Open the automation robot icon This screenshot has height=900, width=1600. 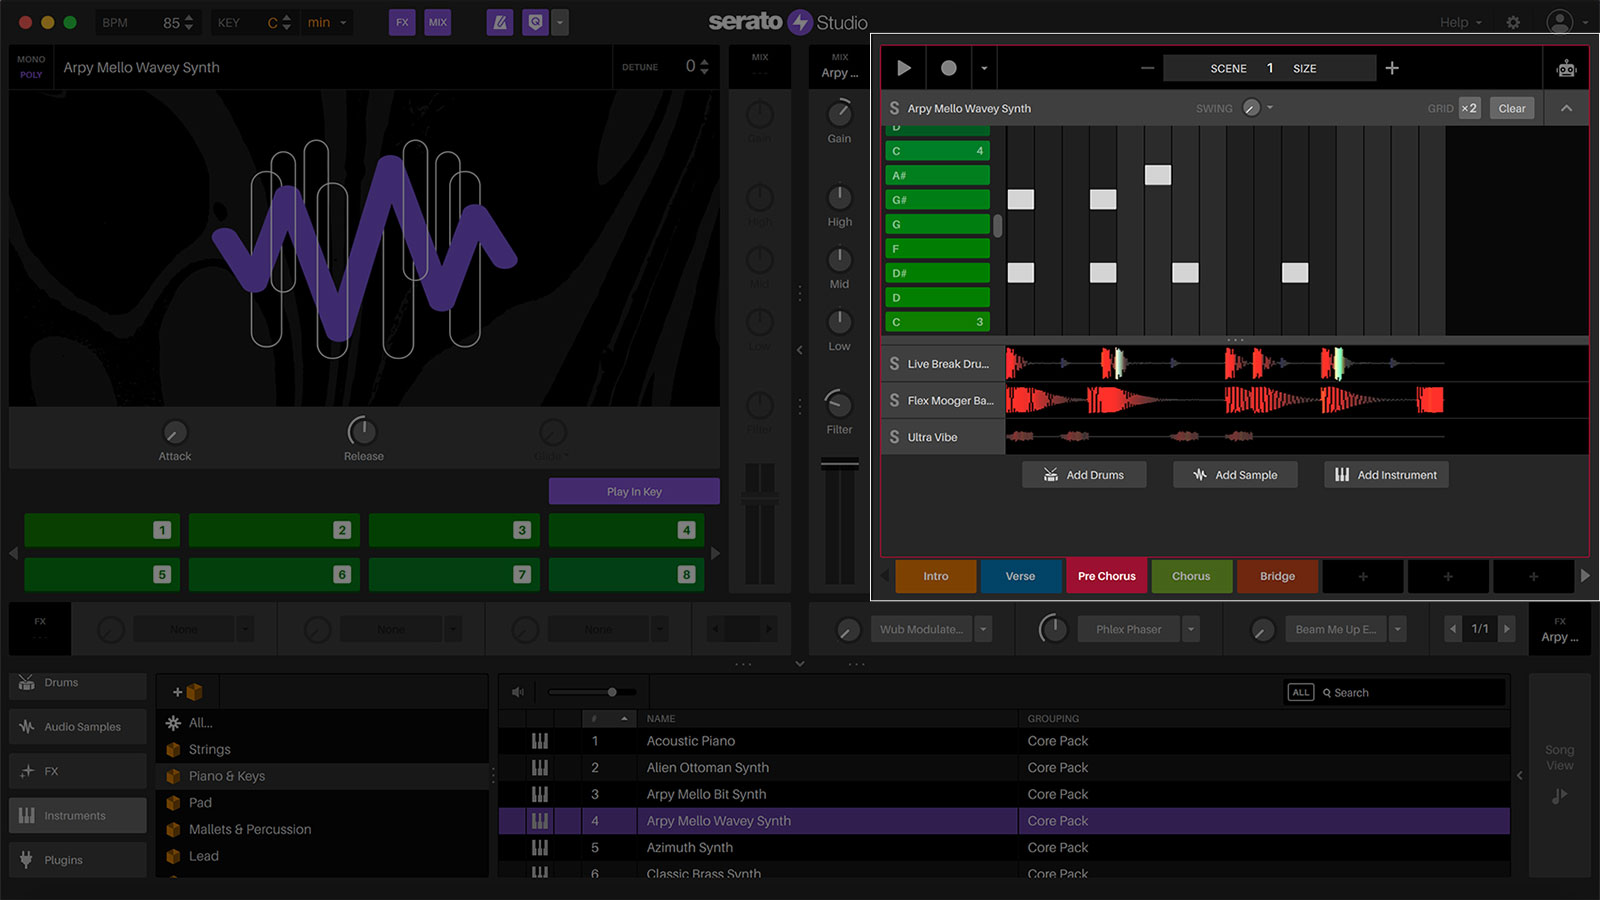[1566, 68]
